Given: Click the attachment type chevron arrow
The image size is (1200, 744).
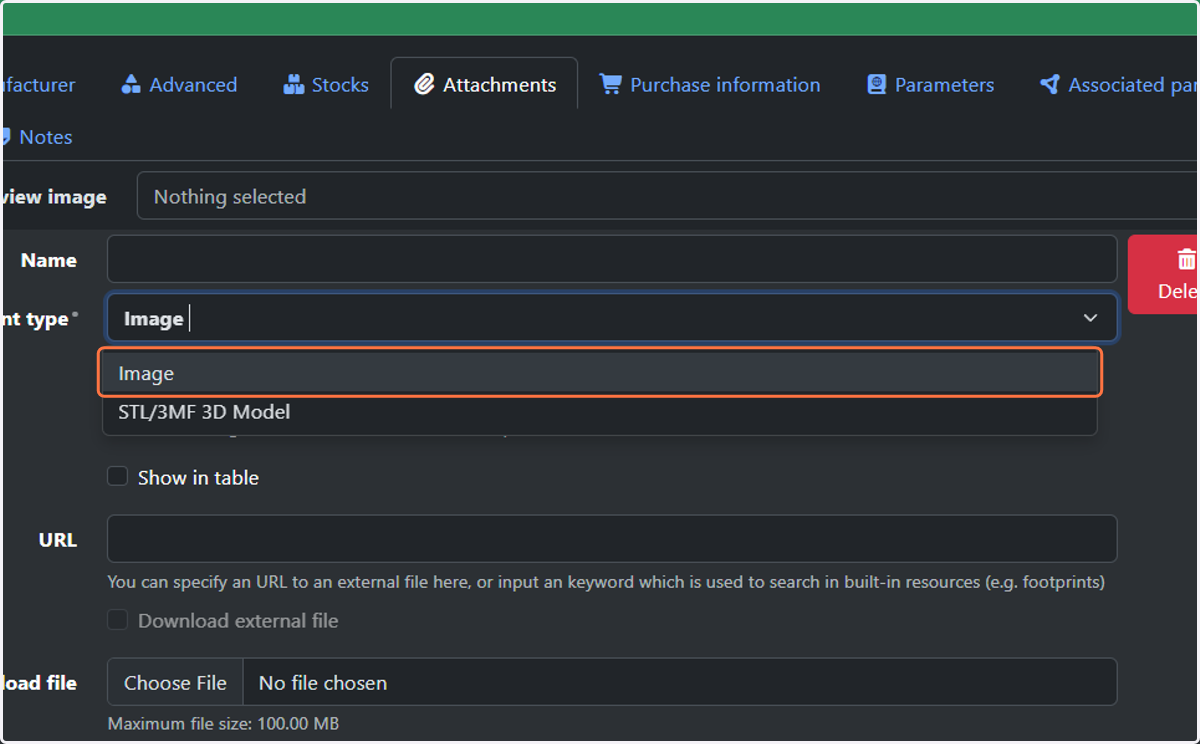Looking at the screenshot, I should (x=1090, y=318).
